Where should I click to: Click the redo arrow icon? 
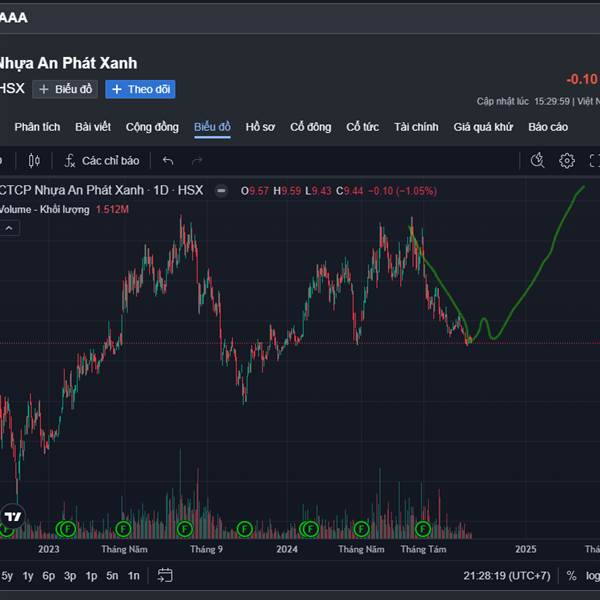197,161
